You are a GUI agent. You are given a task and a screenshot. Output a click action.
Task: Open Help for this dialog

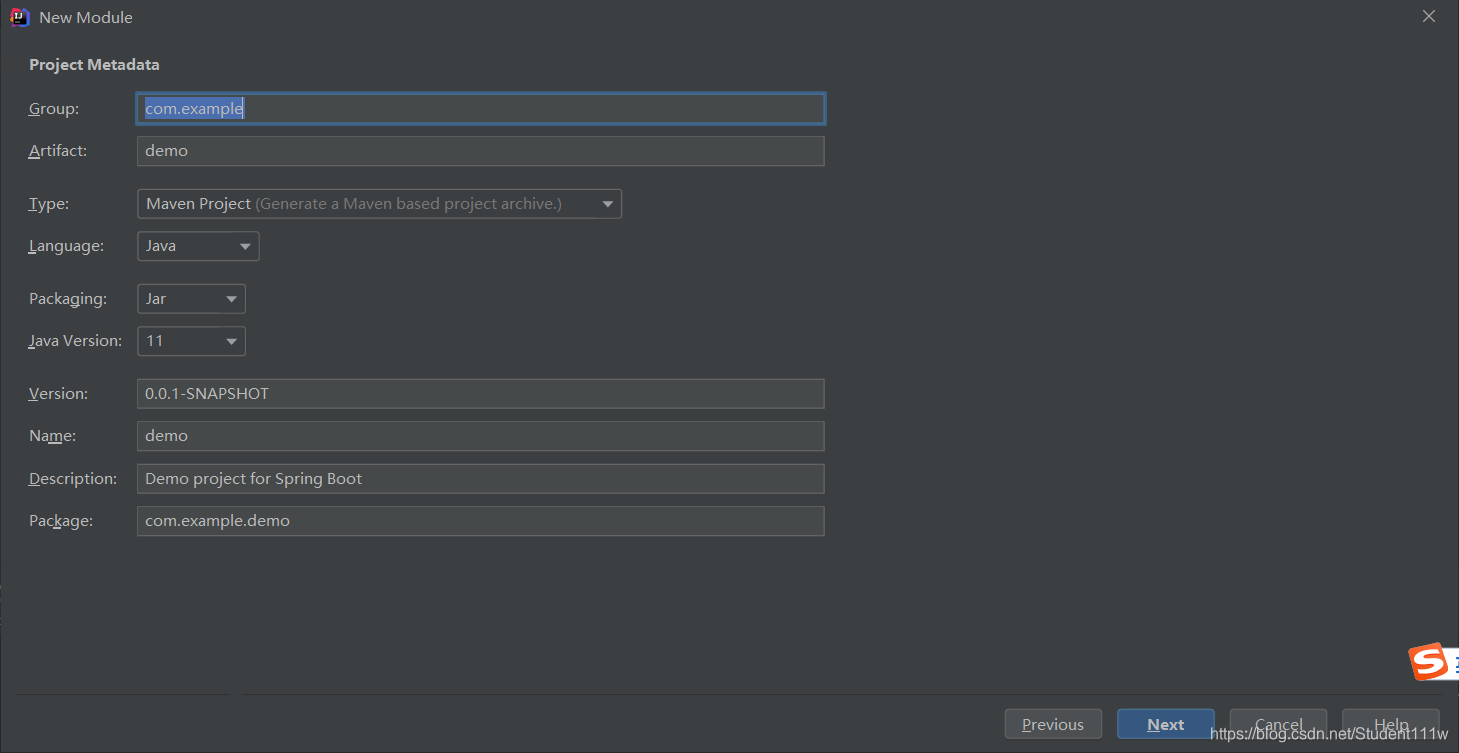(1391, 725)
